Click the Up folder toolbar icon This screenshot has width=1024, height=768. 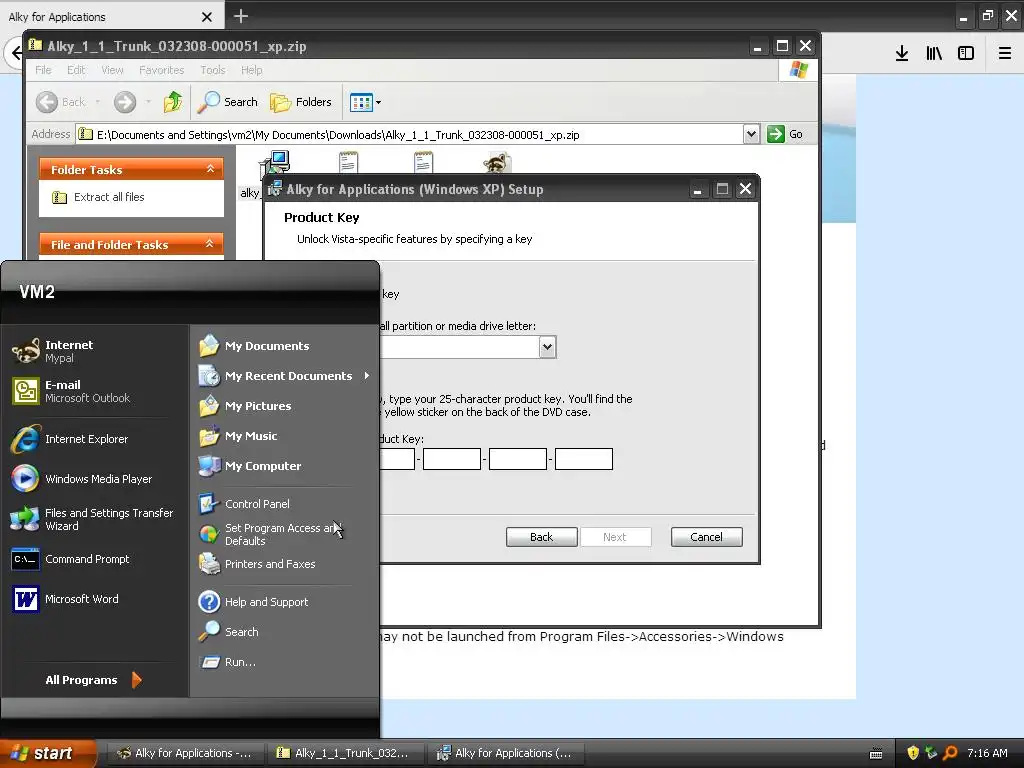pyautogui.click(x=173, y=102)
